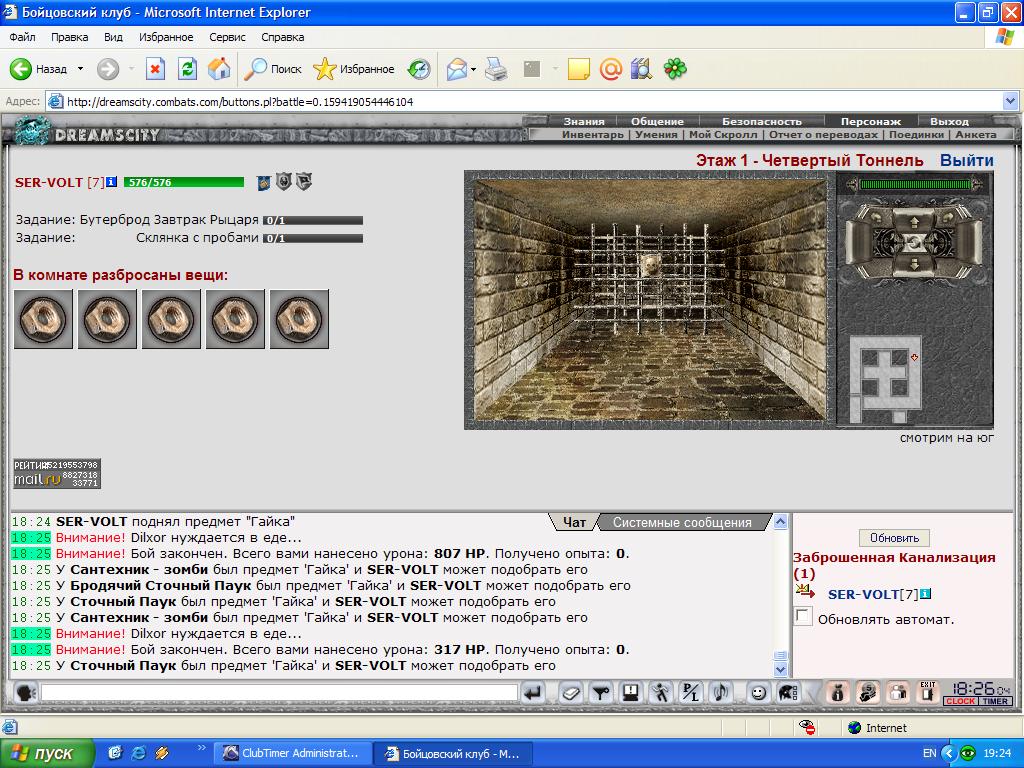Switch to Системные сообщения tab
Screen dimensions: 1024x768
click(x=682, y=522)
